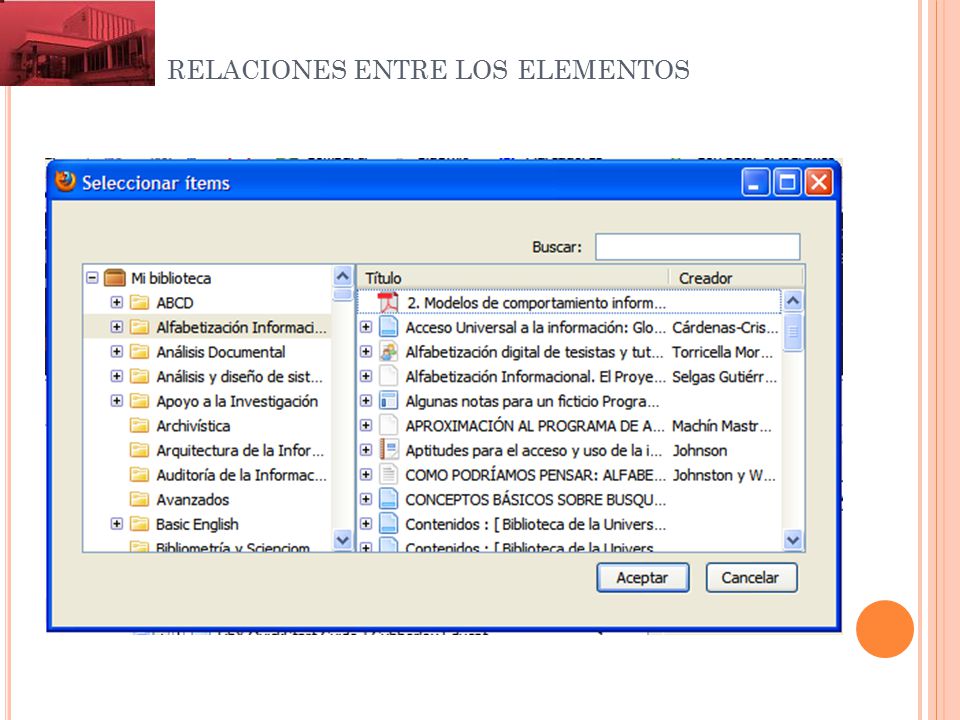The height and width of the screenshot is (720, 960).
Task: Click the creator Cárdenas-Cris... cell
Action: pos(725,328)
